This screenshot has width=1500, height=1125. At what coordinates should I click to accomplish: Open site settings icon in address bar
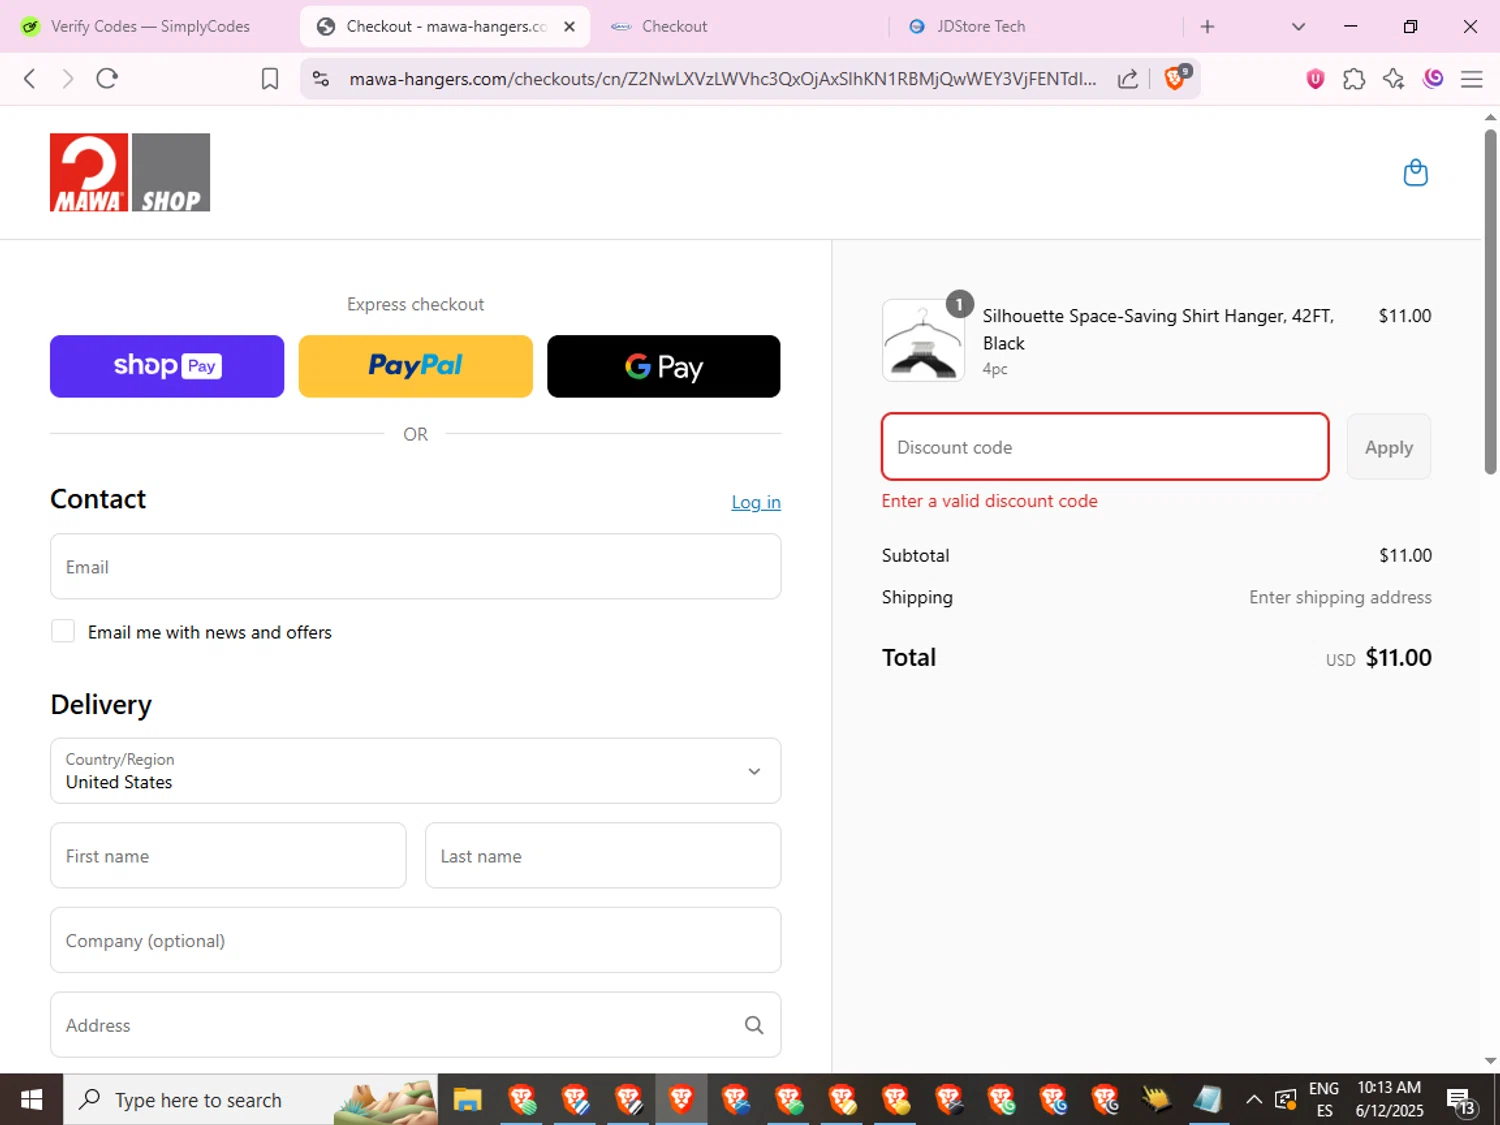321,79
